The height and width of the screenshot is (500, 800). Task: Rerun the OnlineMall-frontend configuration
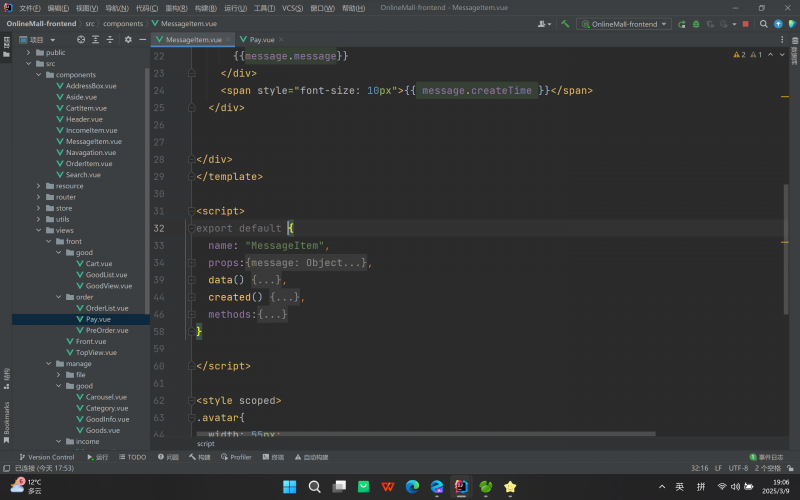(x=682, y=24)
